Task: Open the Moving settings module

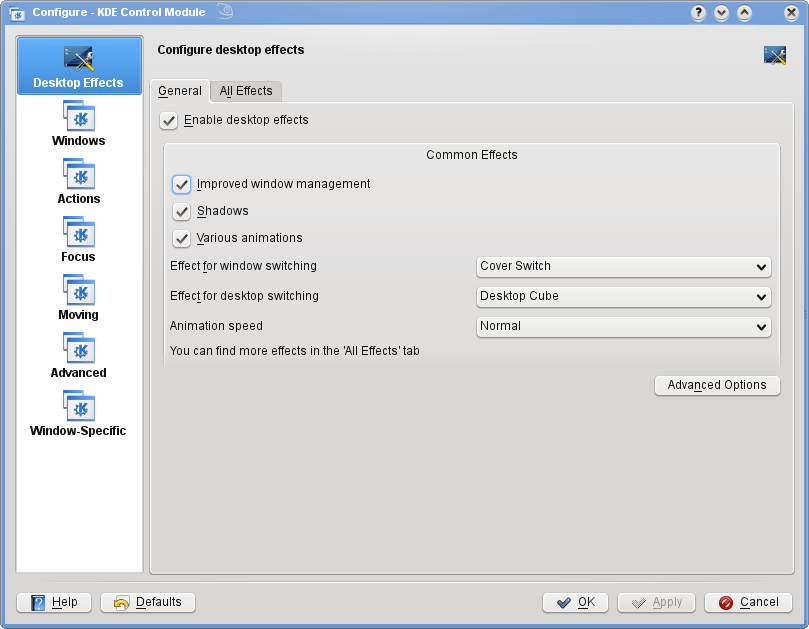Action: pos(78,298)
